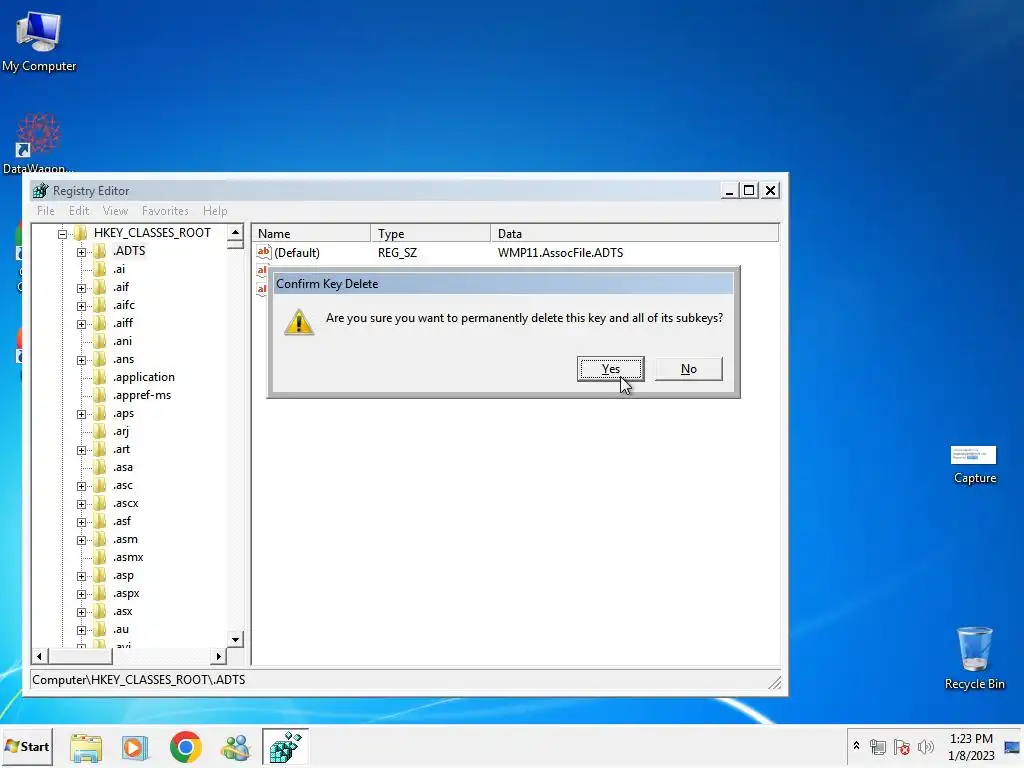Select the .asx tree item

pyautogui.click(x=122, y=611)
